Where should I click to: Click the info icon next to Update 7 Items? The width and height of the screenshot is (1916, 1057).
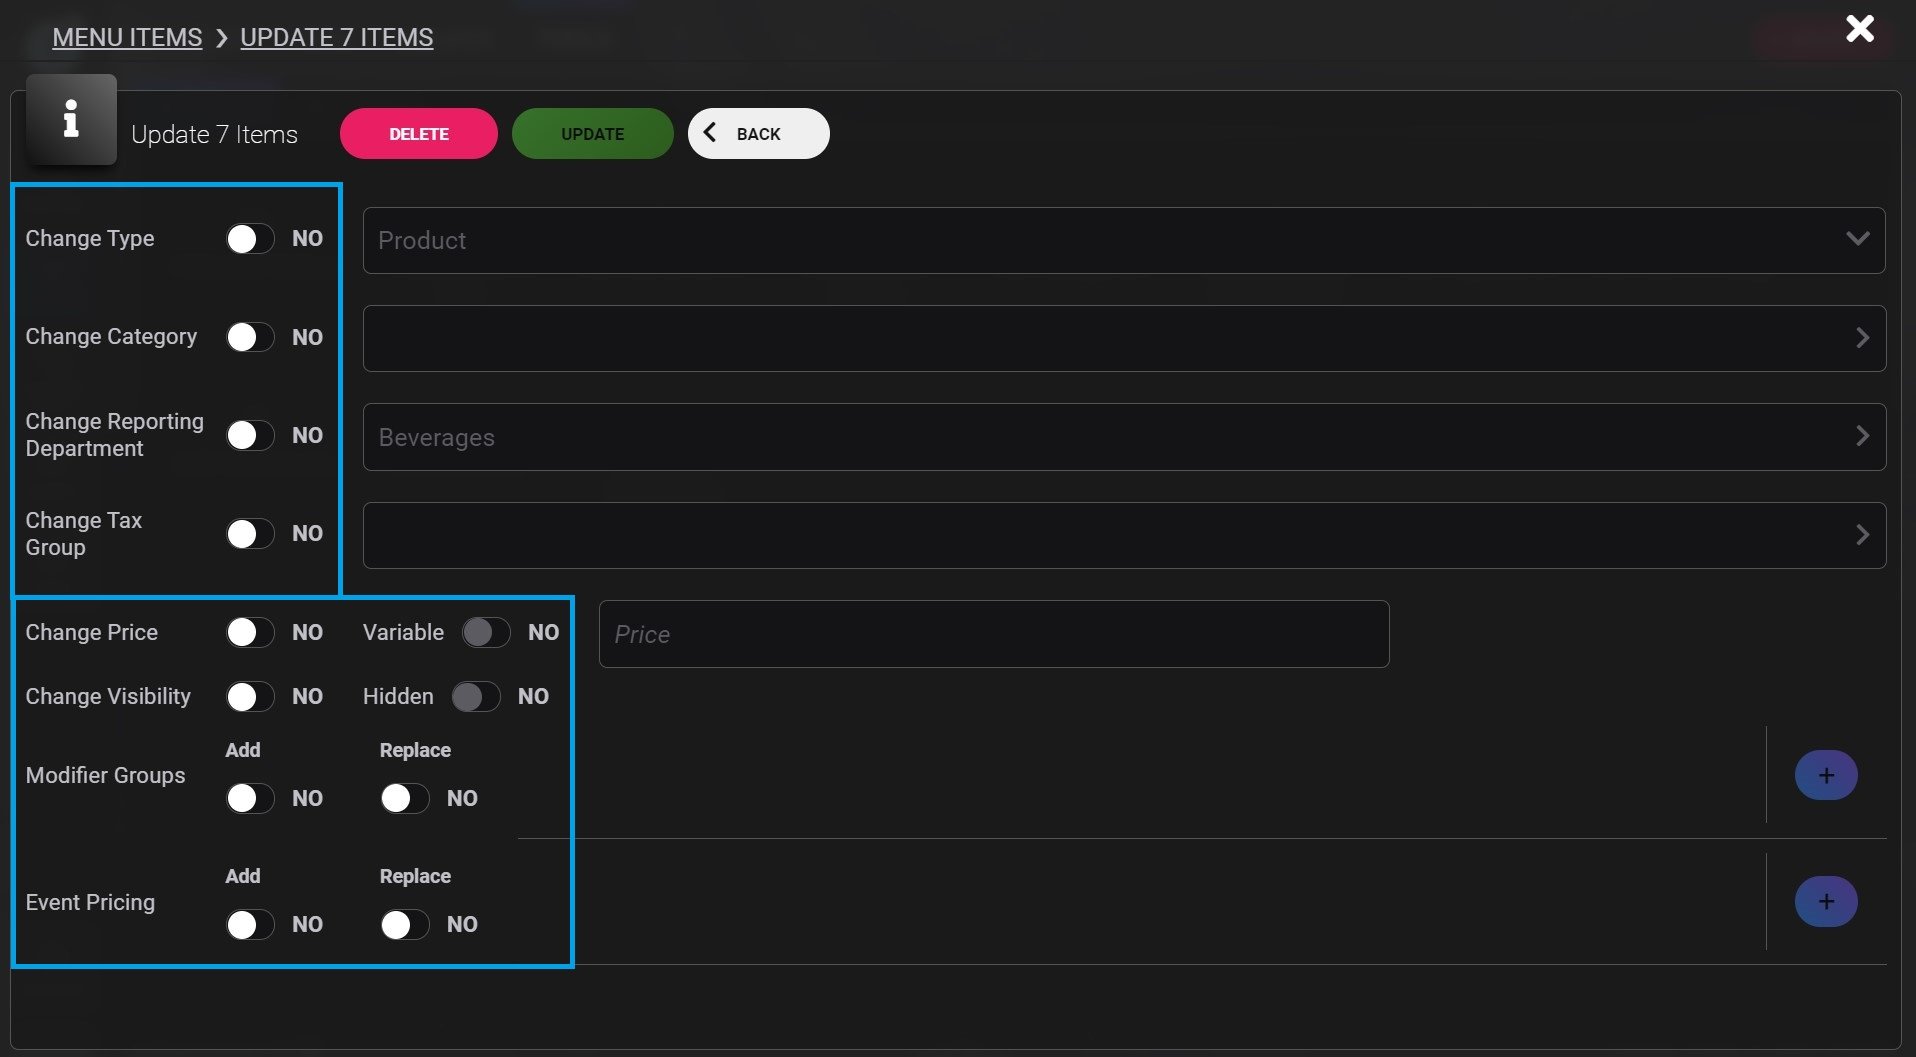point(70,120)
